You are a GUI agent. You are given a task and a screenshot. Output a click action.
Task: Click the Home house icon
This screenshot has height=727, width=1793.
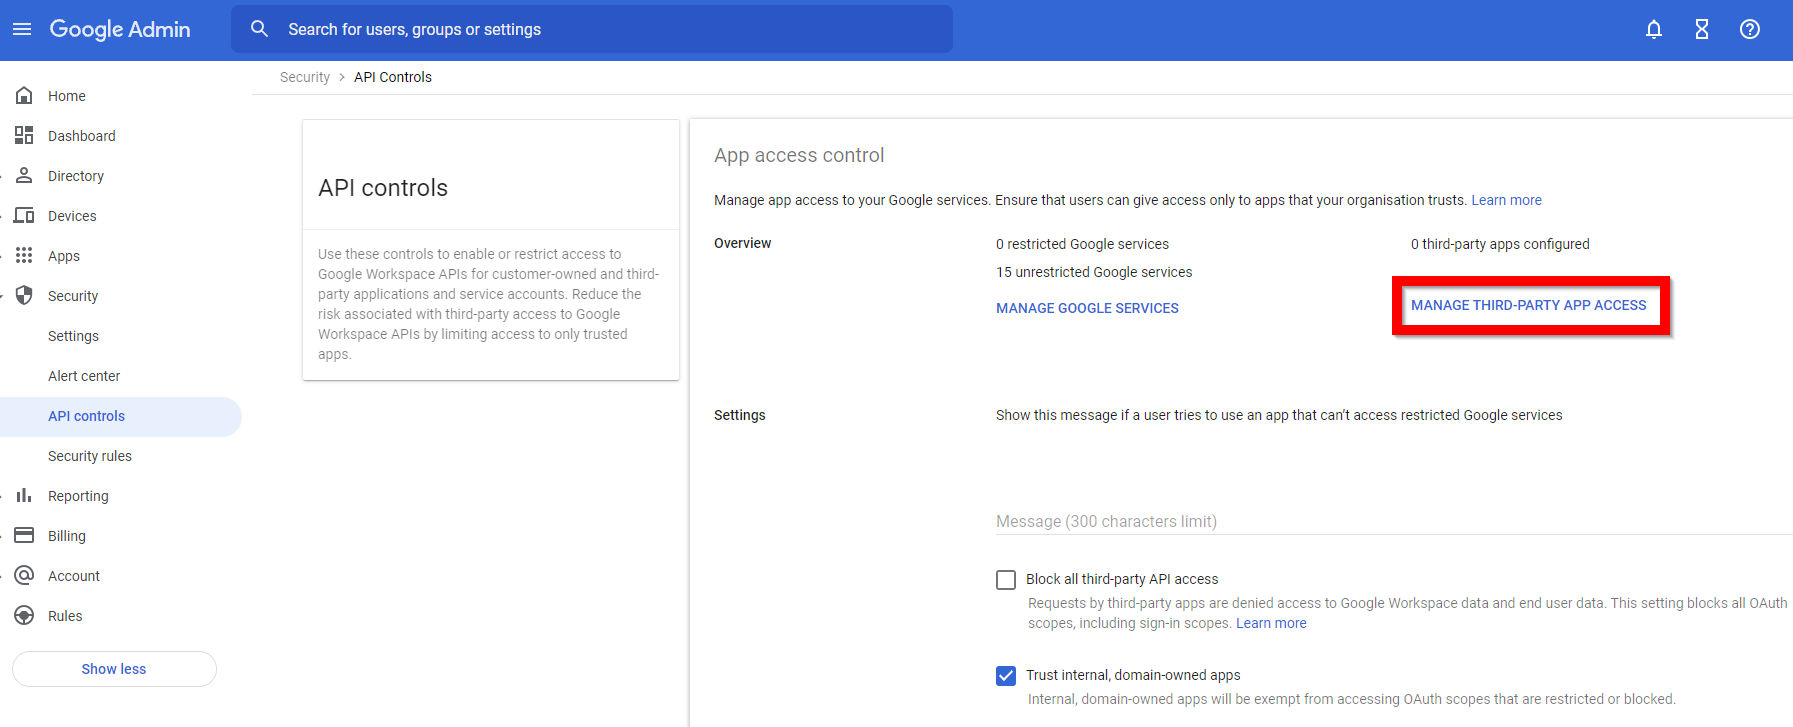coord(24,95)
